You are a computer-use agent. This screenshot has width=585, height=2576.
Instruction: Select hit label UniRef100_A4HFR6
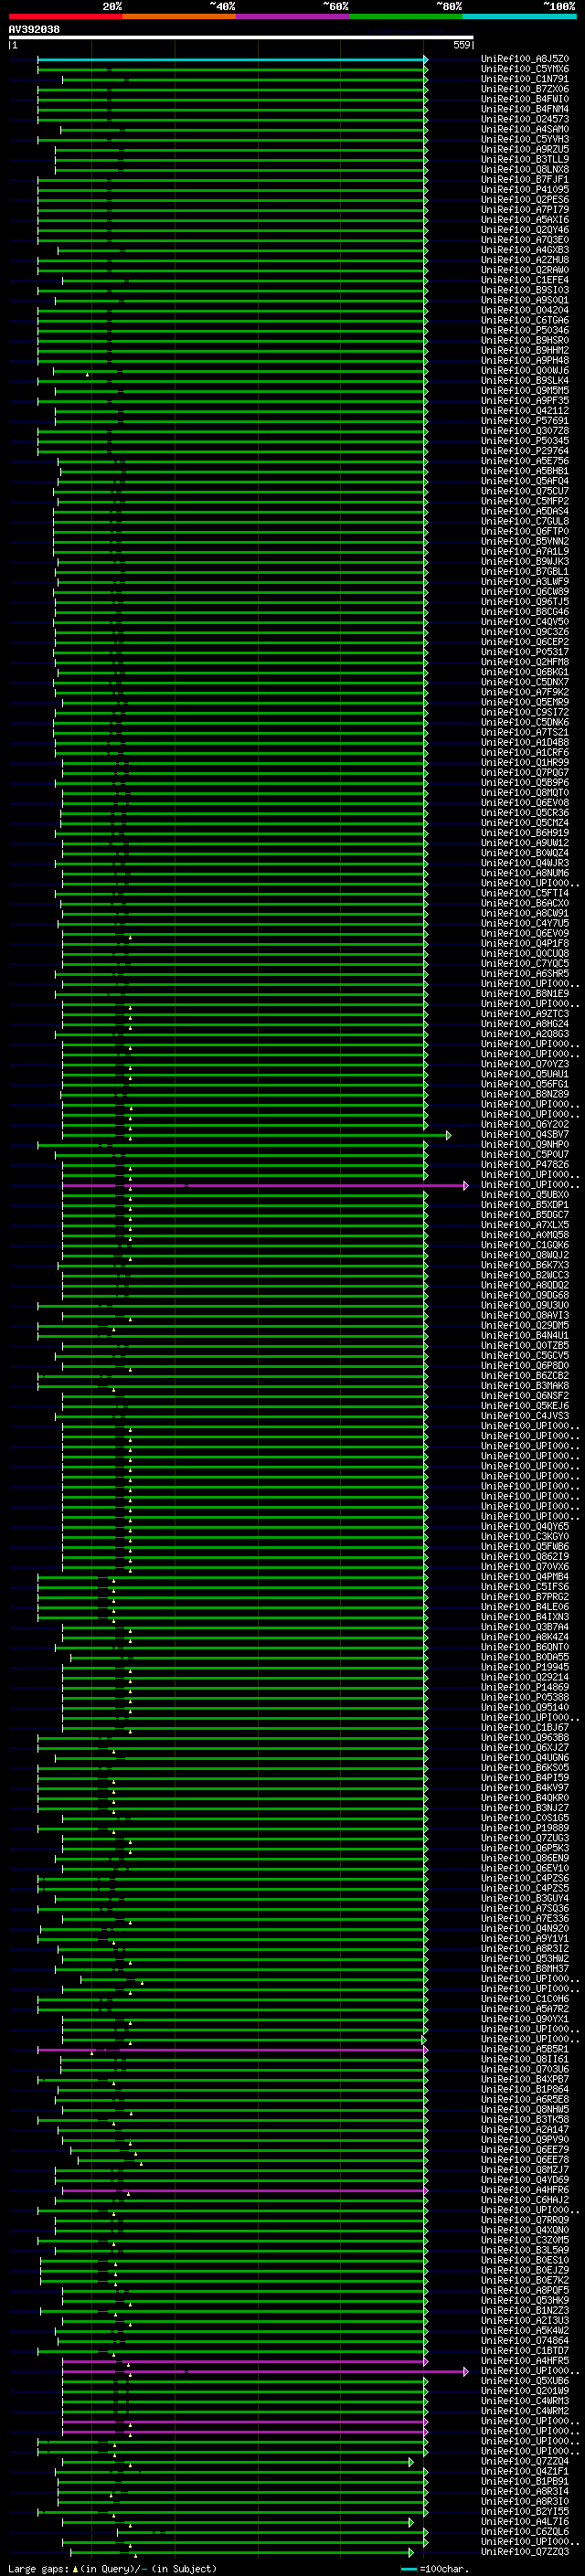[x=525, y=2190]
